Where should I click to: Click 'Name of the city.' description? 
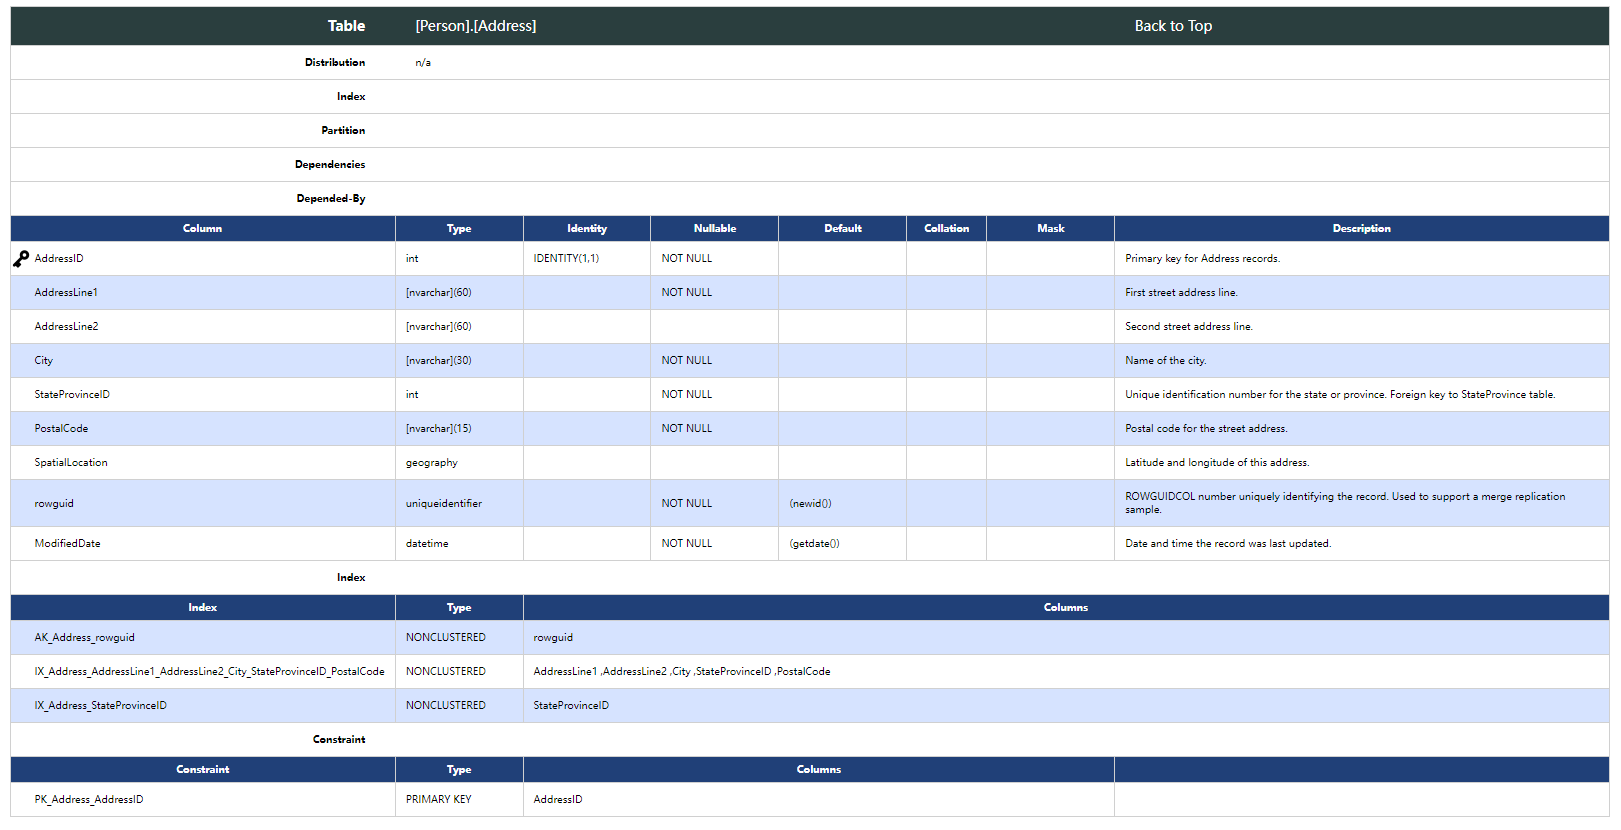(1165, 361)
